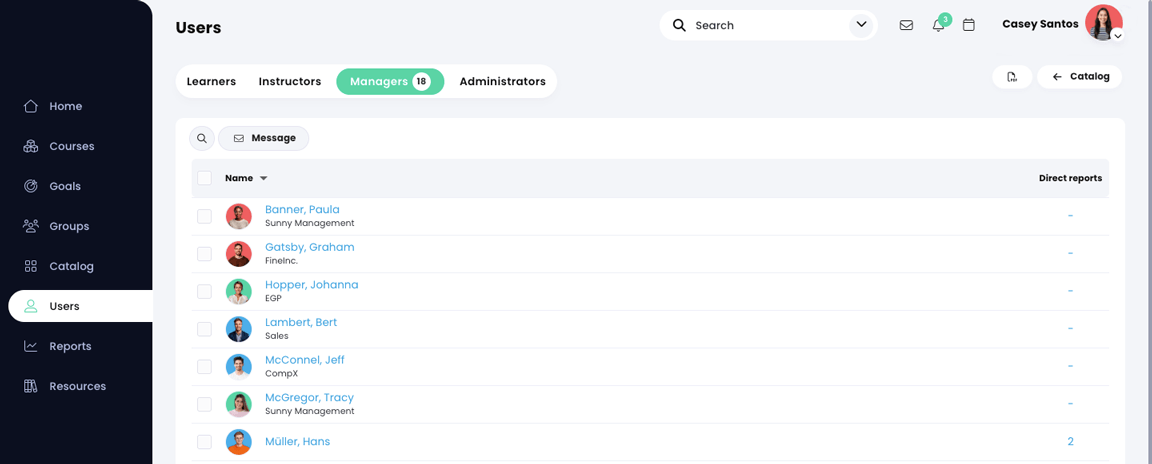Open the calendar icon in header
Viewport: 1152px width, 464px height.
tap(969, 25)
